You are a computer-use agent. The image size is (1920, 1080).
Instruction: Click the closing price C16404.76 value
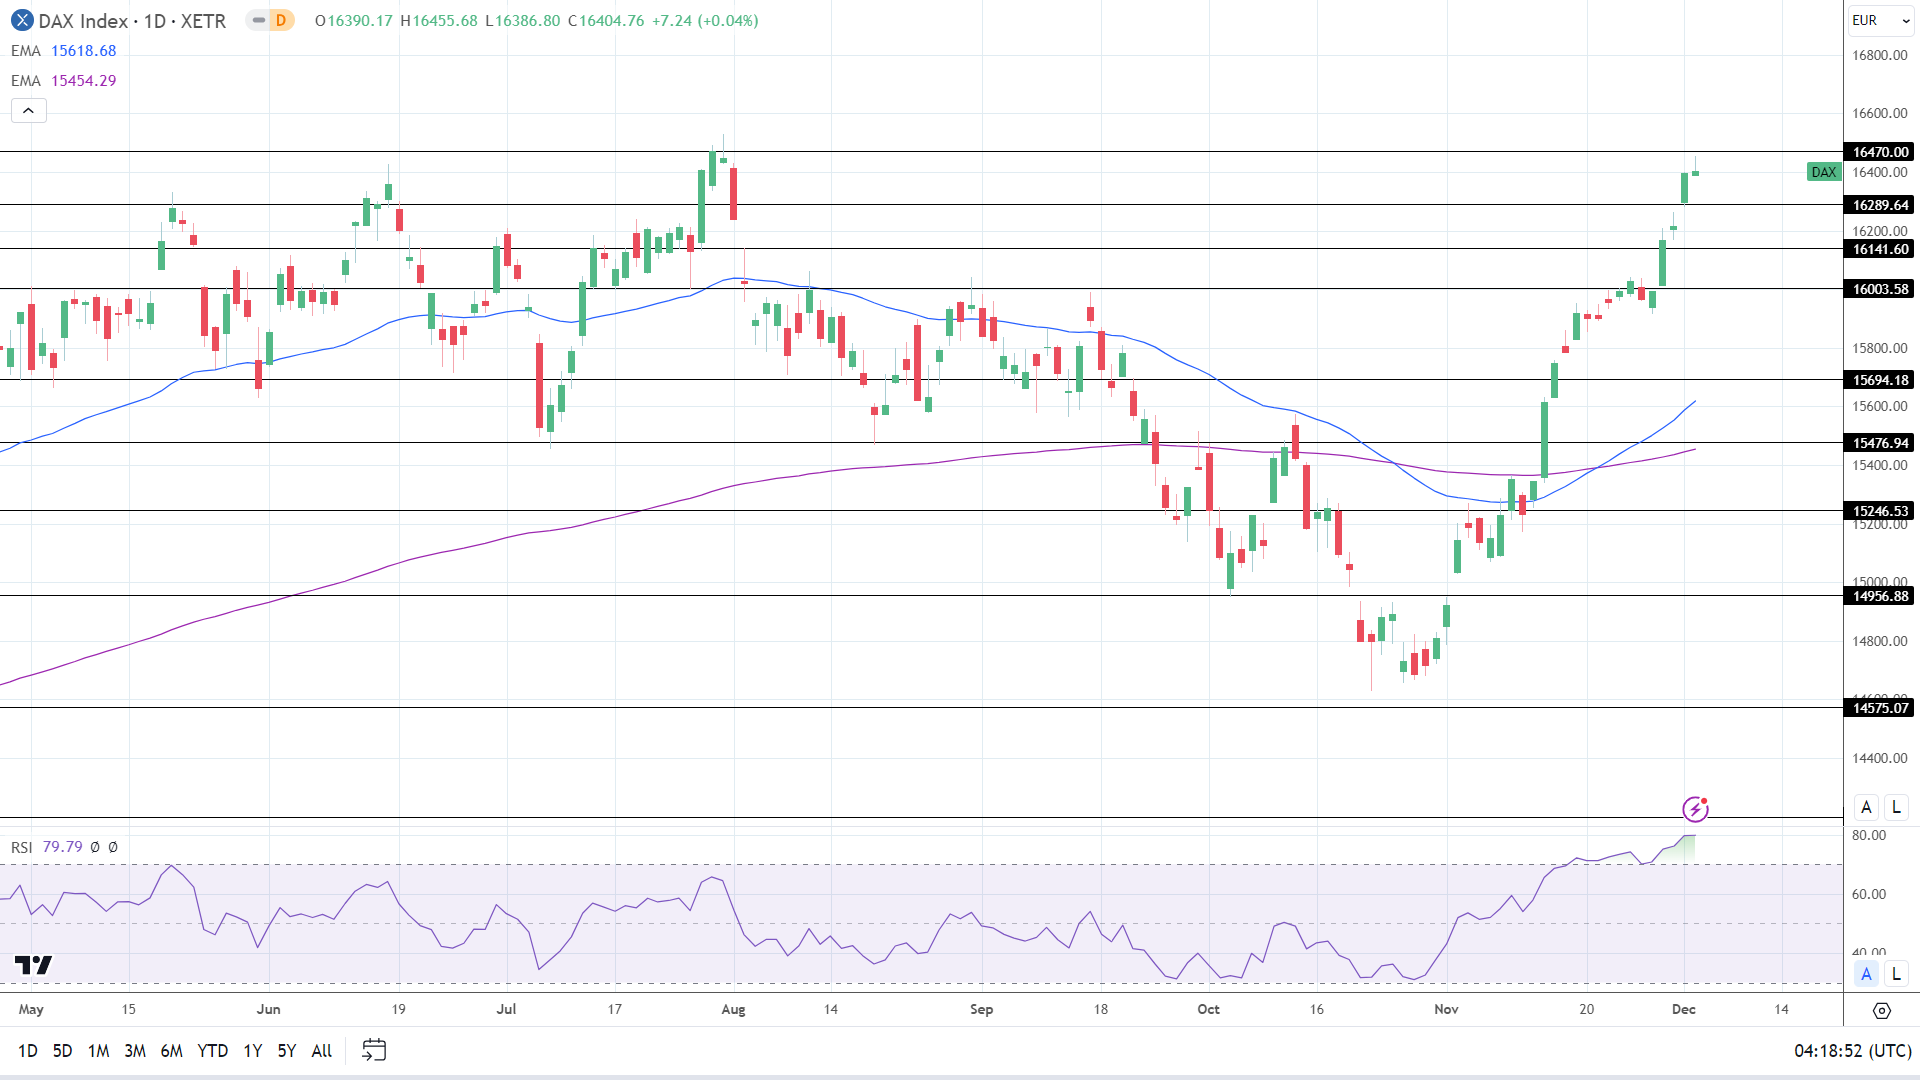click(606, 20)
